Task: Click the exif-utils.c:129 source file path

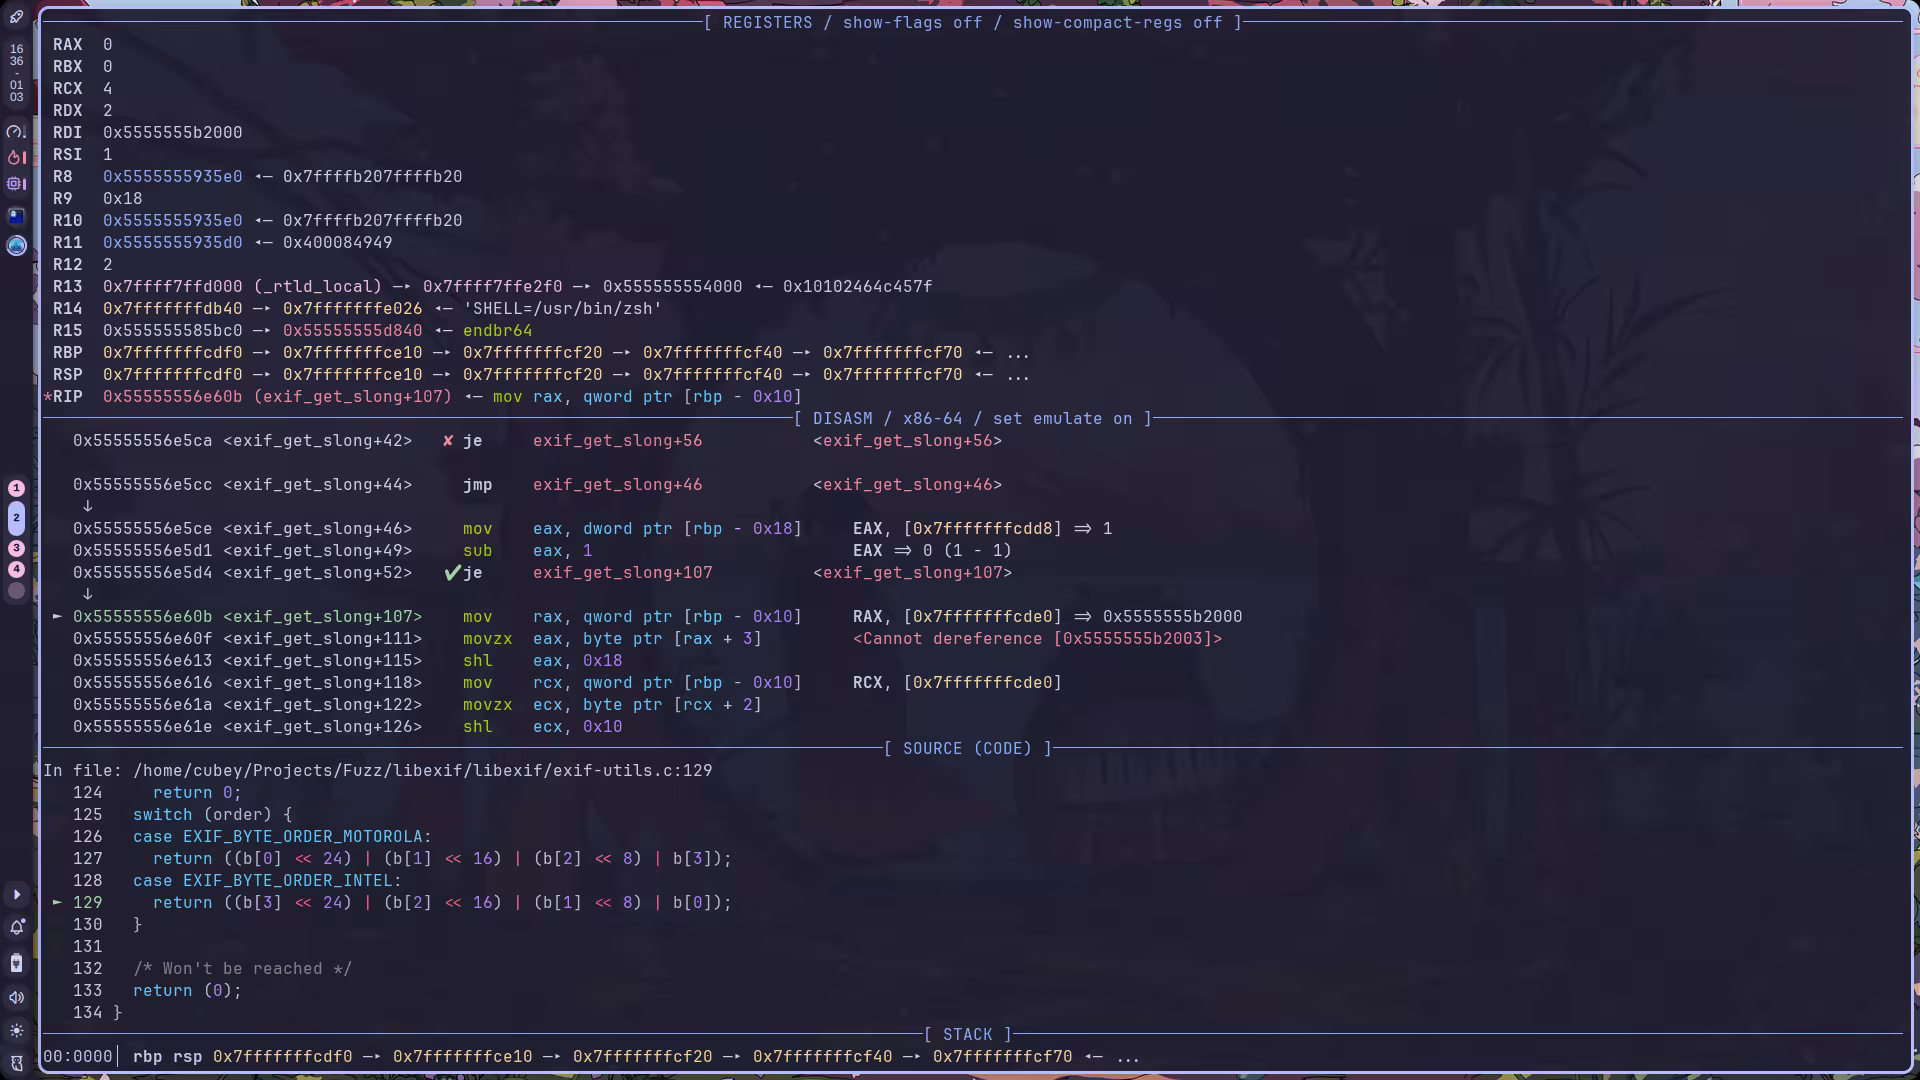Action: (x=422, y=771)
